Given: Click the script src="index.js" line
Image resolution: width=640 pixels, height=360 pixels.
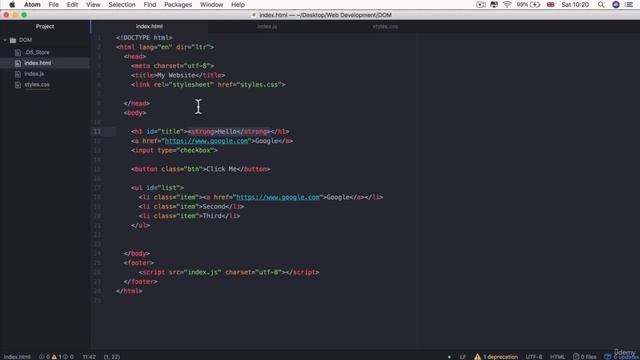Looking at the screenshot, I should (229, 272).
